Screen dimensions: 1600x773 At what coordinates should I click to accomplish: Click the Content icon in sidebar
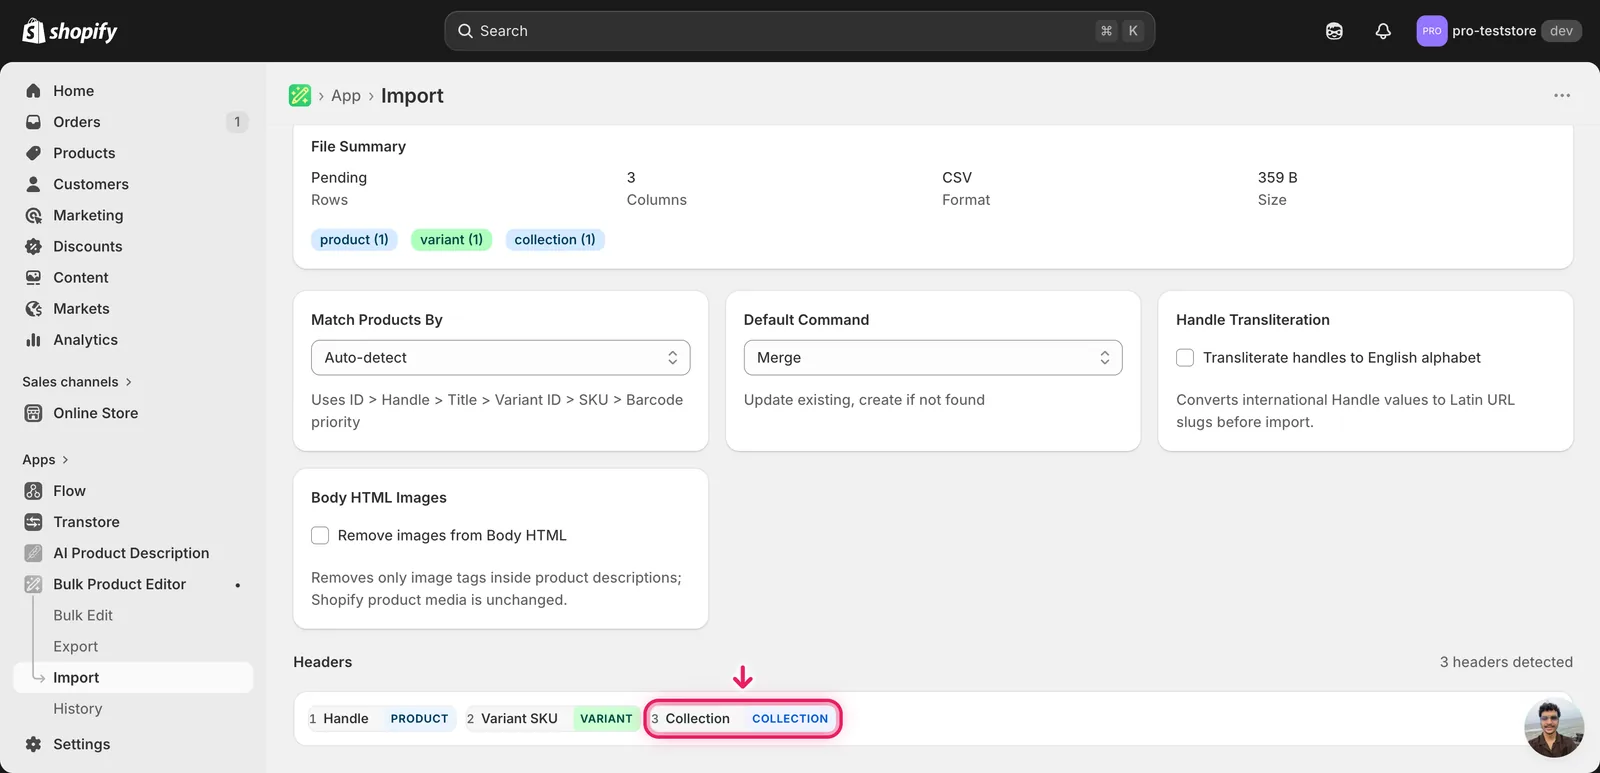pyautogui.click(x=33, y=277)
